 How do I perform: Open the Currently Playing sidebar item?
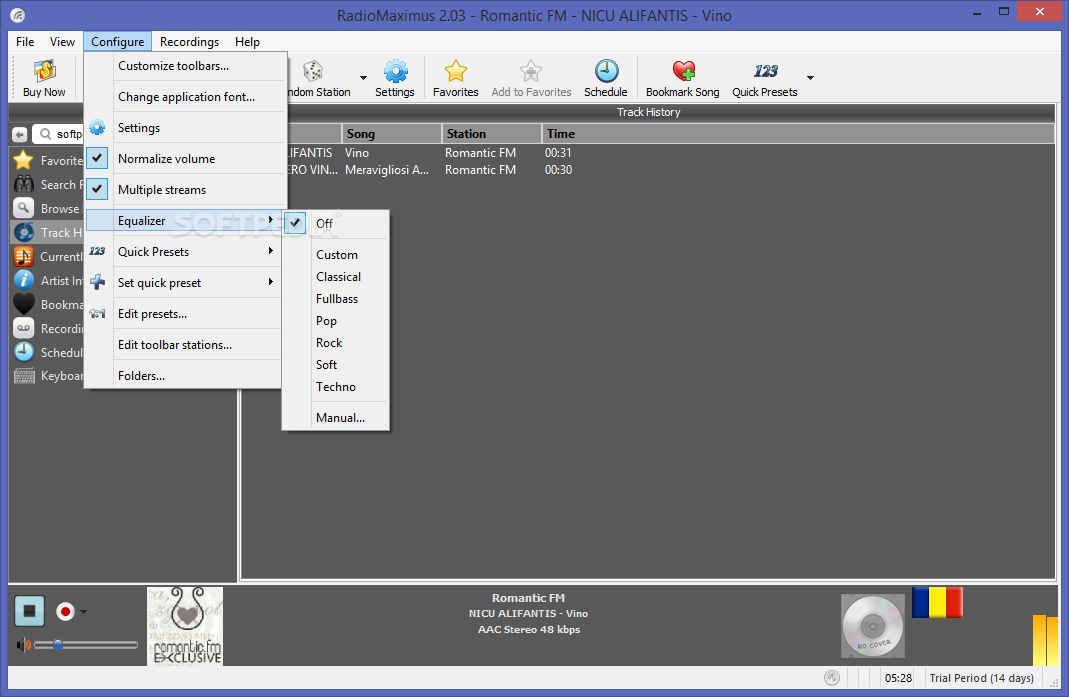click(x=47, y=256)
